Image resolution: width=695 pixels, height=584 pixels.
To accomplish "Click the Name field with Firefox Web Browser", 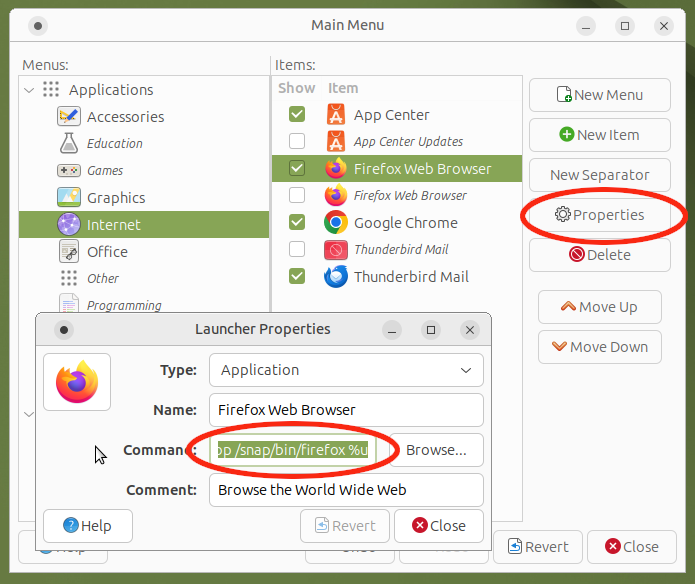I will [x=346, y=410].
